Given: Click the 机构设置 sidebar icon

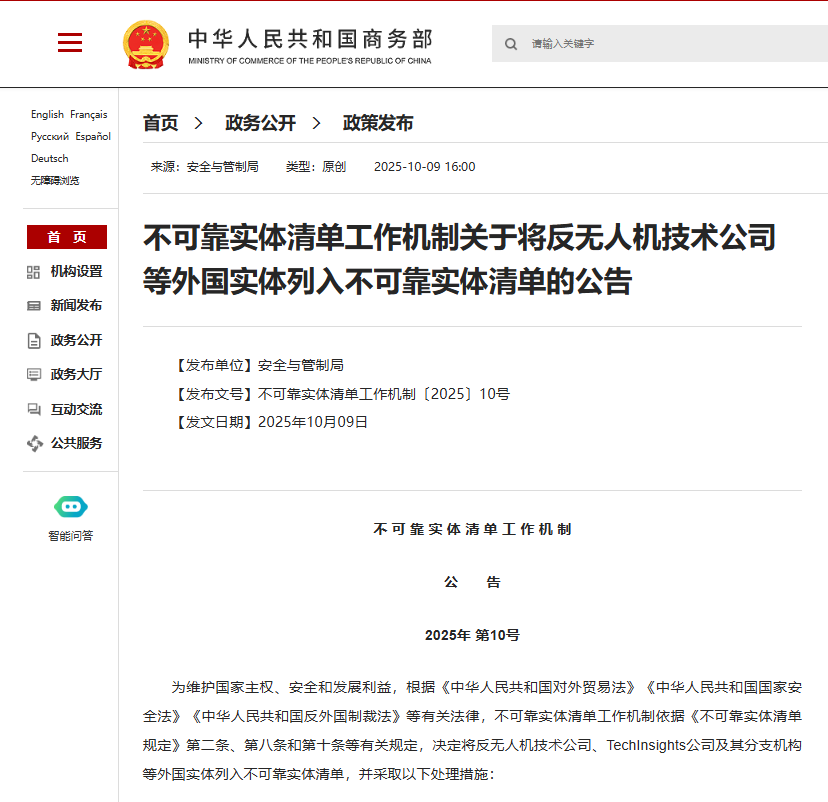Looking at the screenshot, I should pos(34,272).
